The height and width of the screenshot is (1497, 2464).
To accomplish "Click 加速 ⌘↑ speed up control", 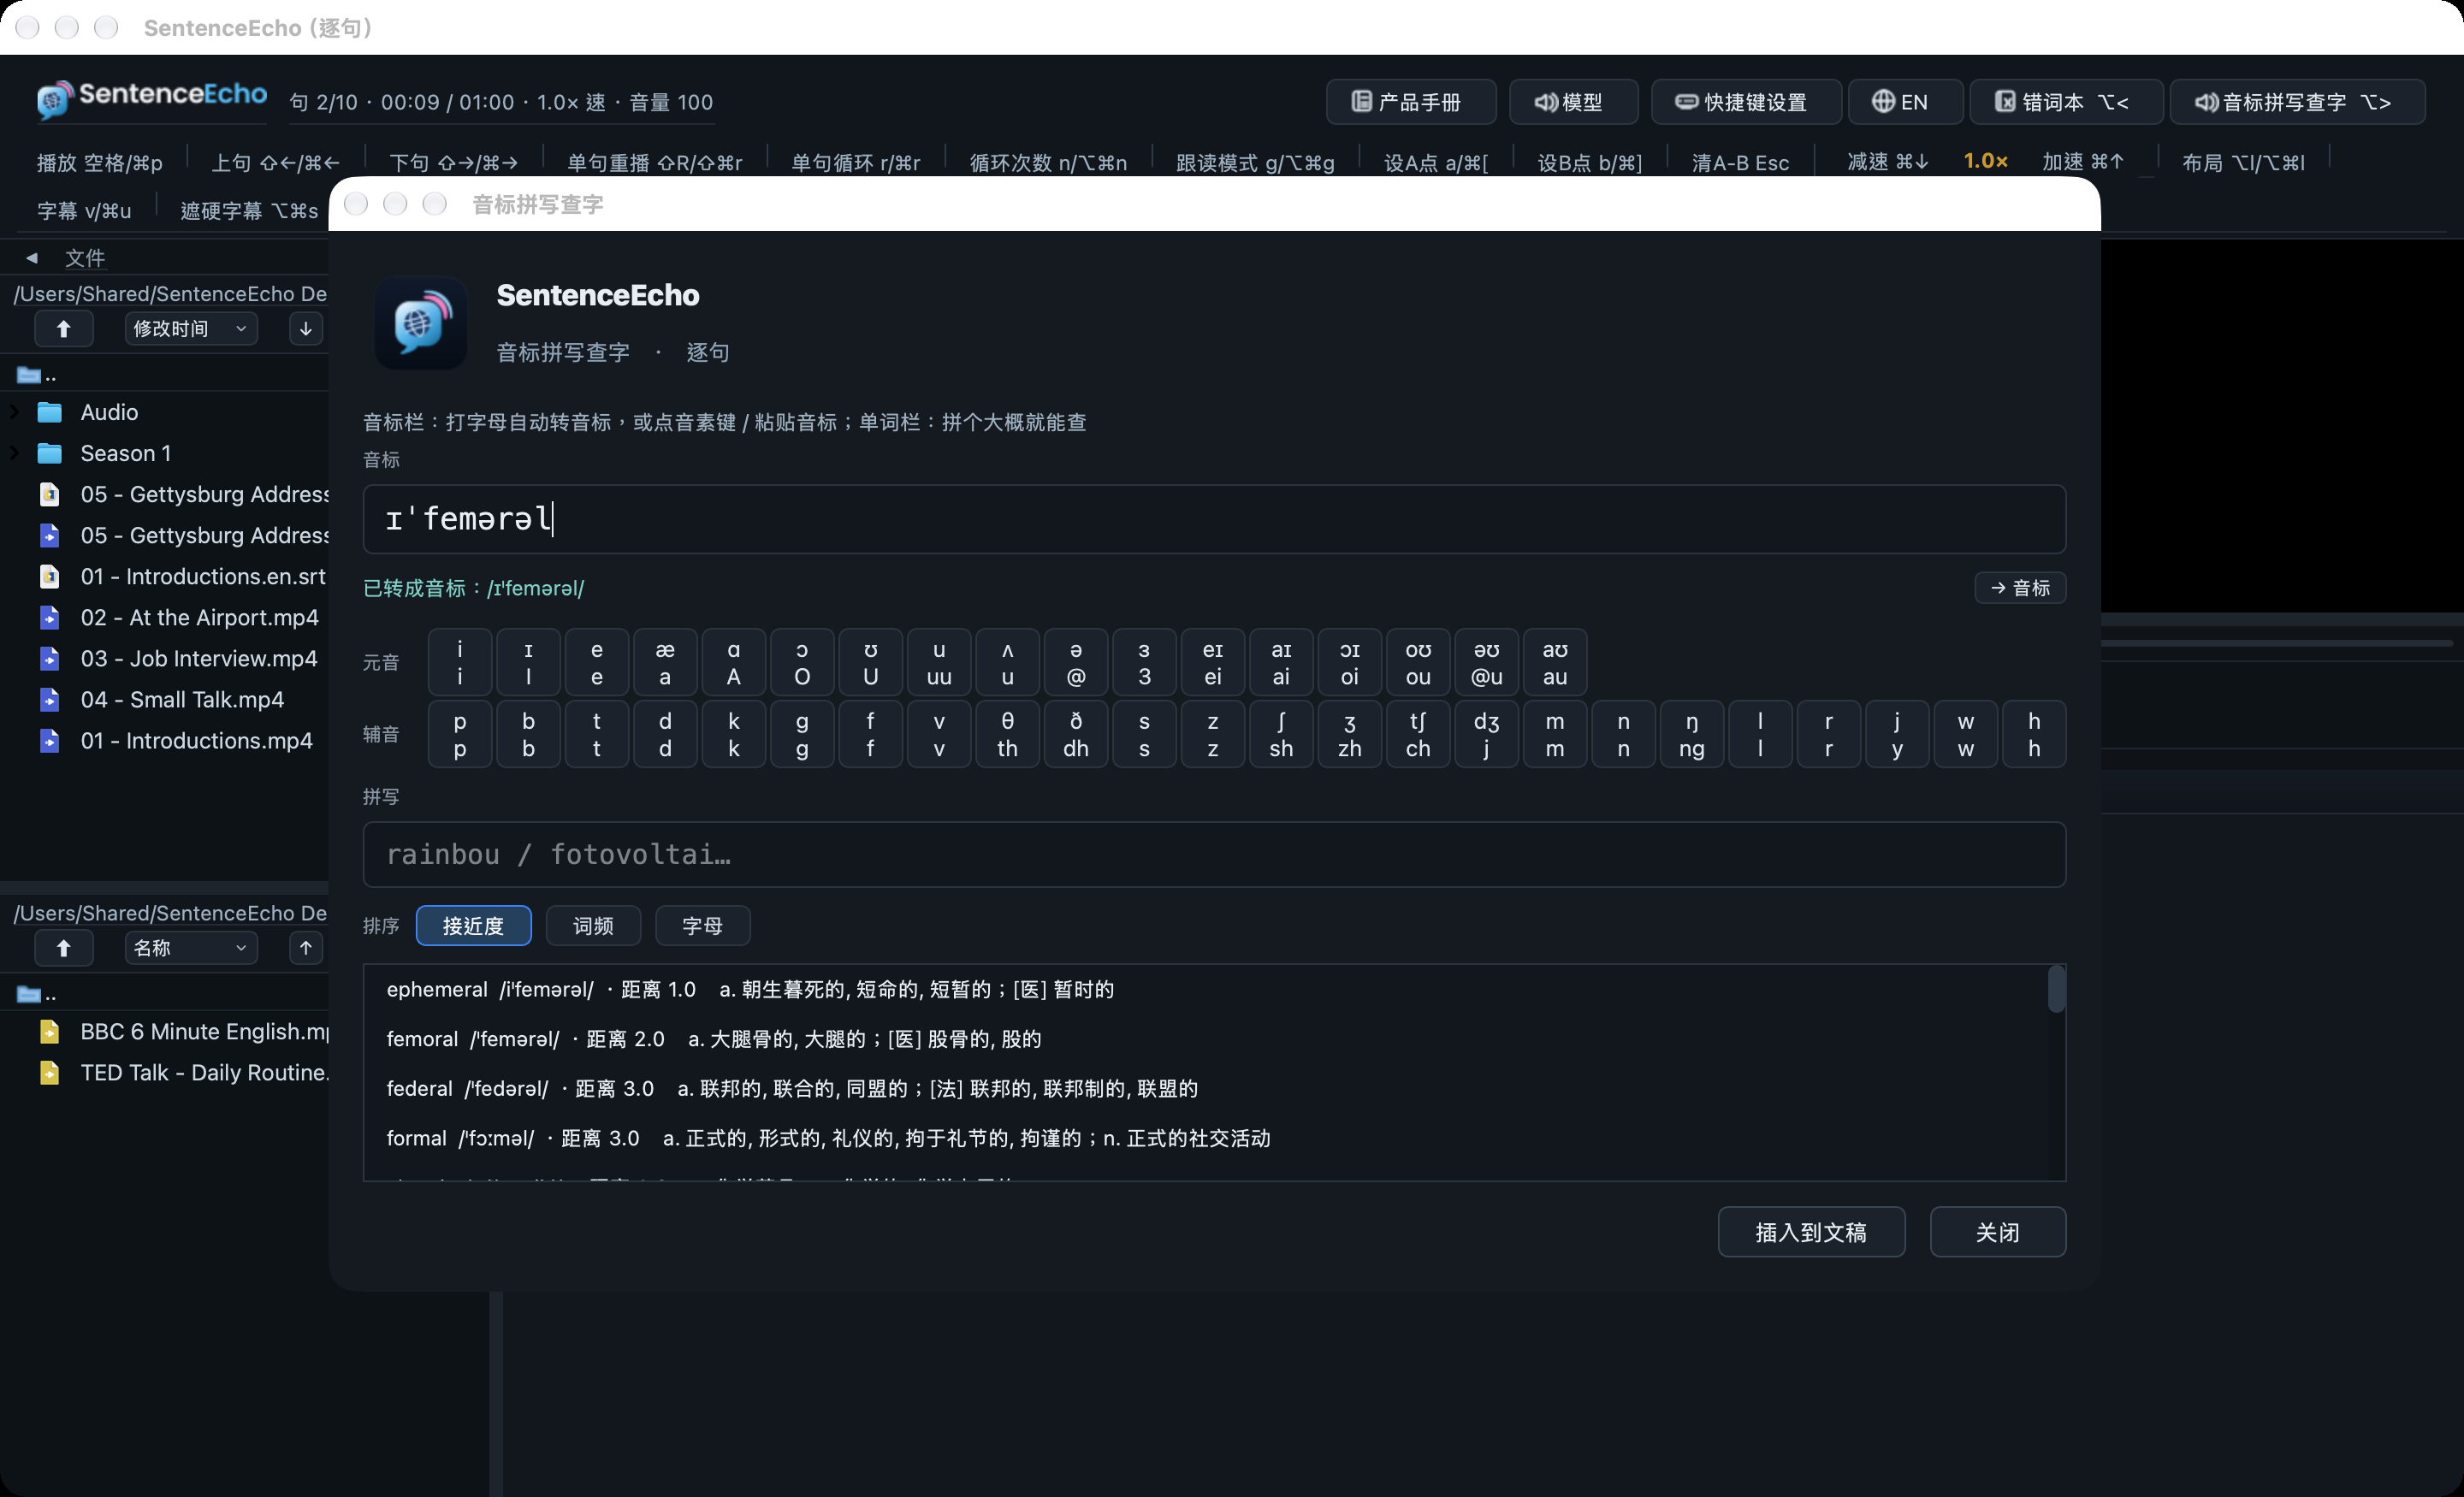I will pyautogui.click(x=2083, y=161).
